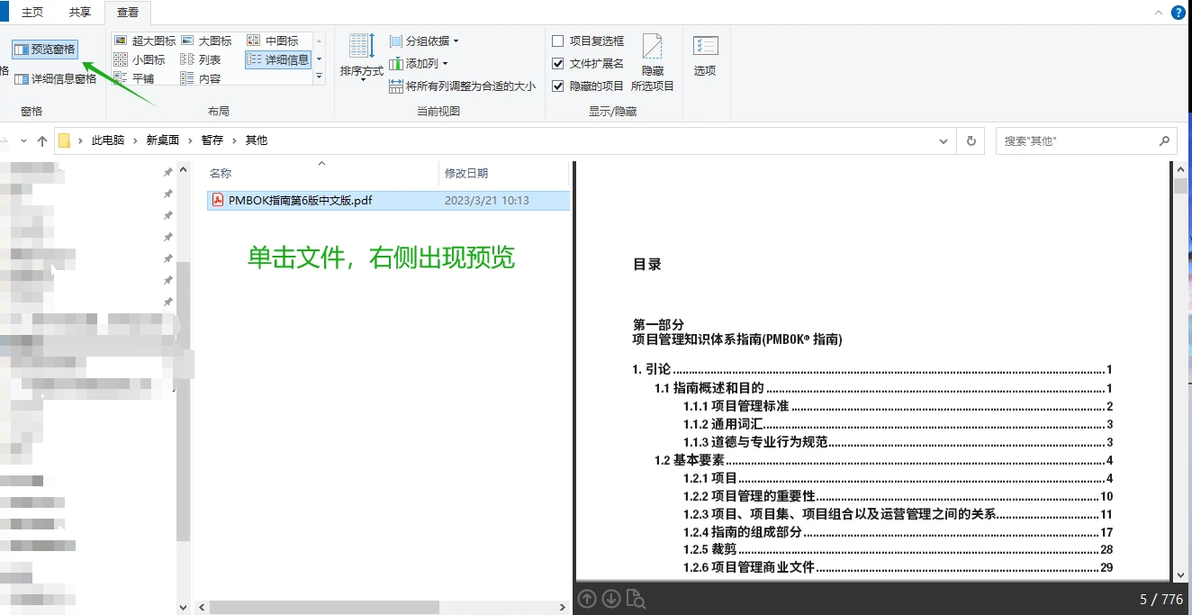Viewport: 1192px width, 615px height.
Task: Click the file list horizontal scrollbar
Action: [x=324, y=607]
